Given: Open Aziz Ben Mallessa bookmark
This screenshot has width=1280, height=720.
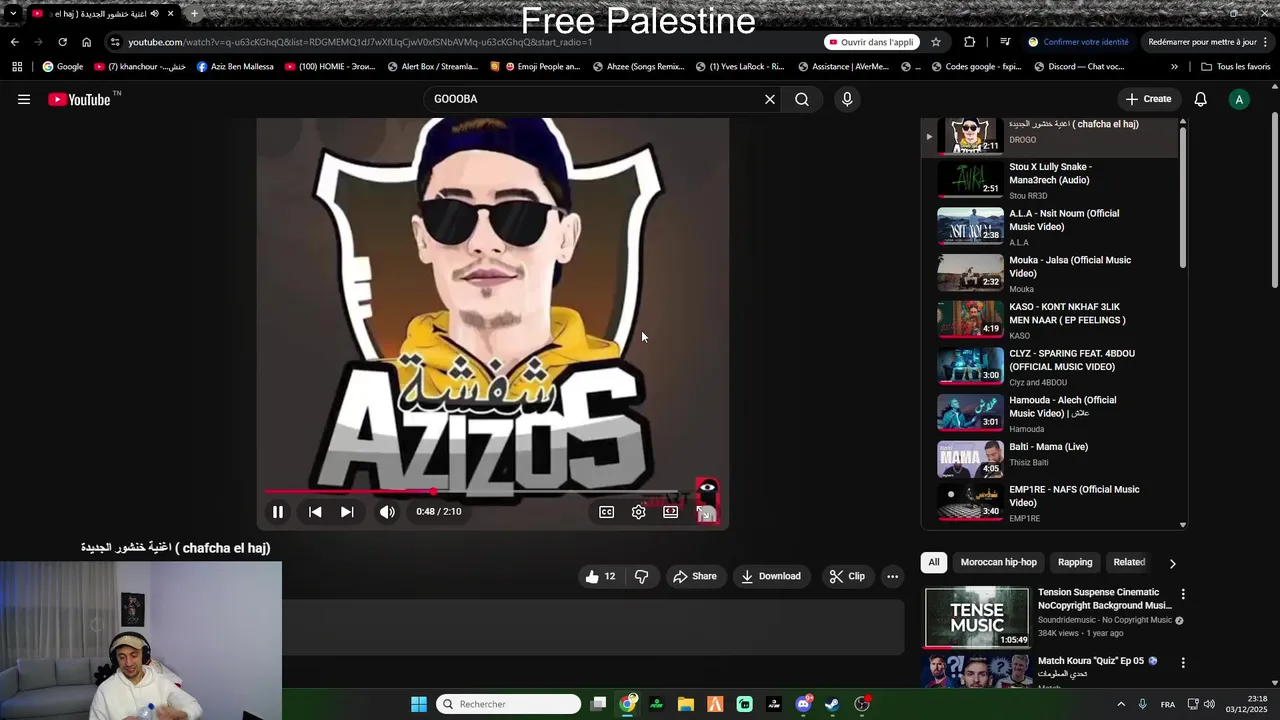Looking at the screenshot, I should (x=235, y=67).
